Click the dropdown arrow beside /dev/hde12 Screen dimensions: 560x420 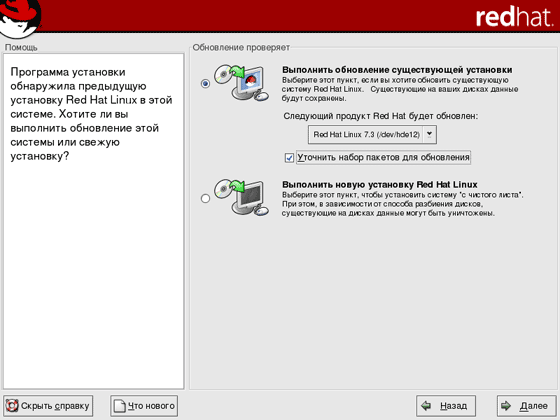pos(429,134)
